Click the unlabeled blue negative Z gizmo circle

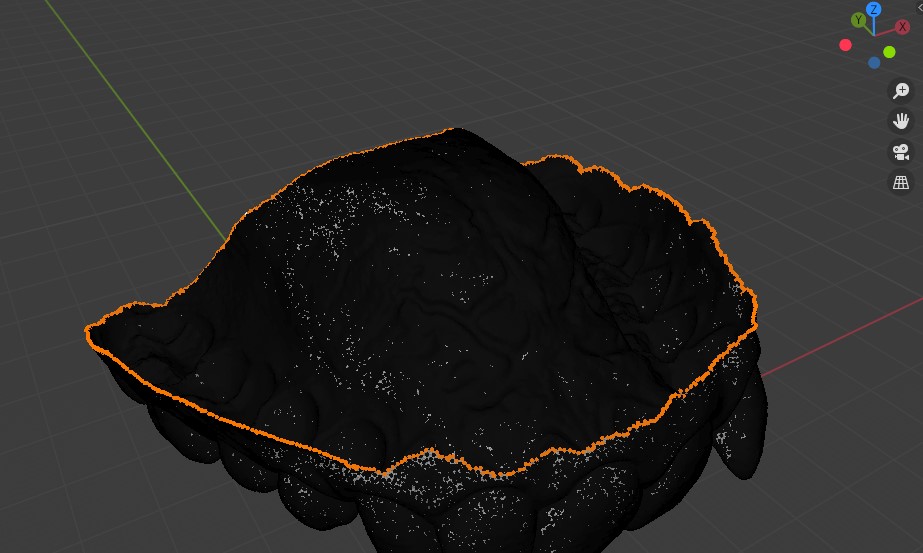874,62
